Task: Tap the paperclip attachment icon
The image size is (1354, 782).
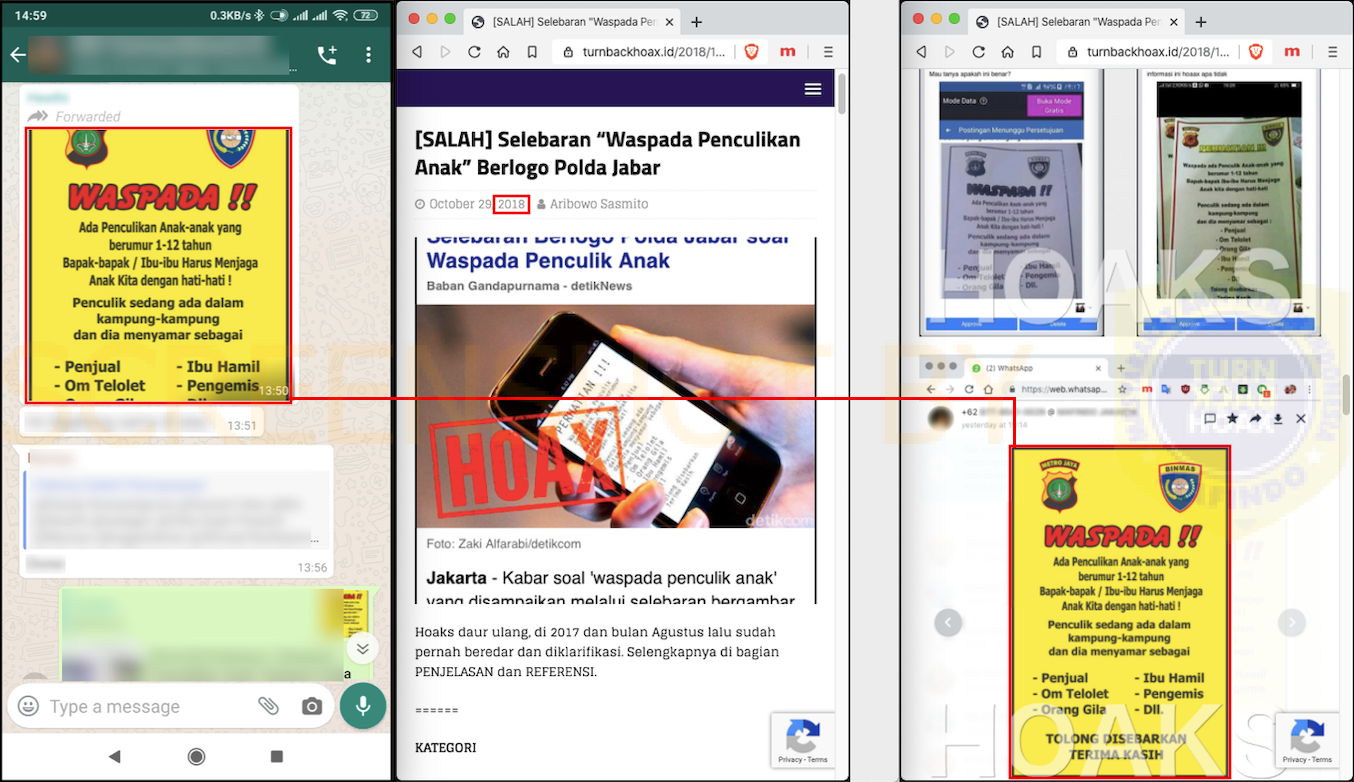Action: pos(268,706)
